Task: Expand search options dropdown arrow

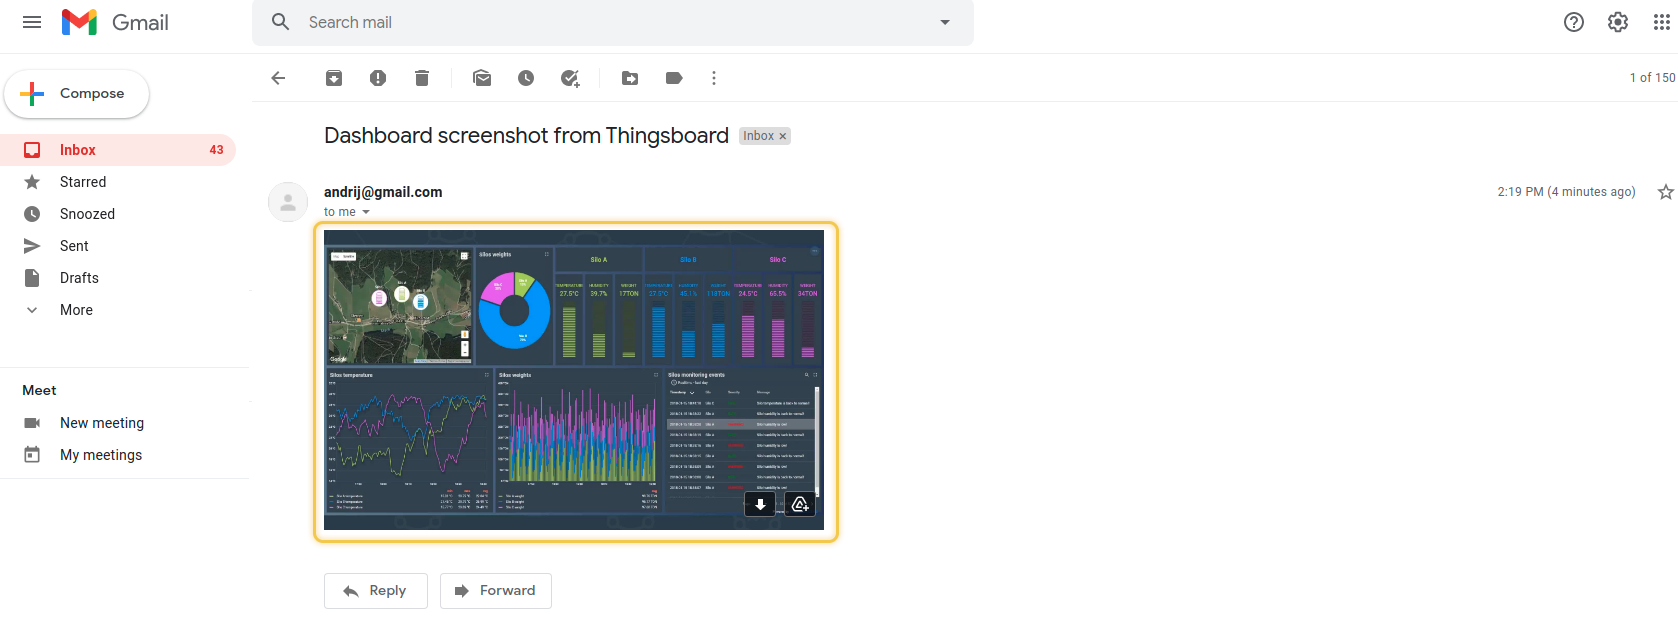Action: pos(945,22)
